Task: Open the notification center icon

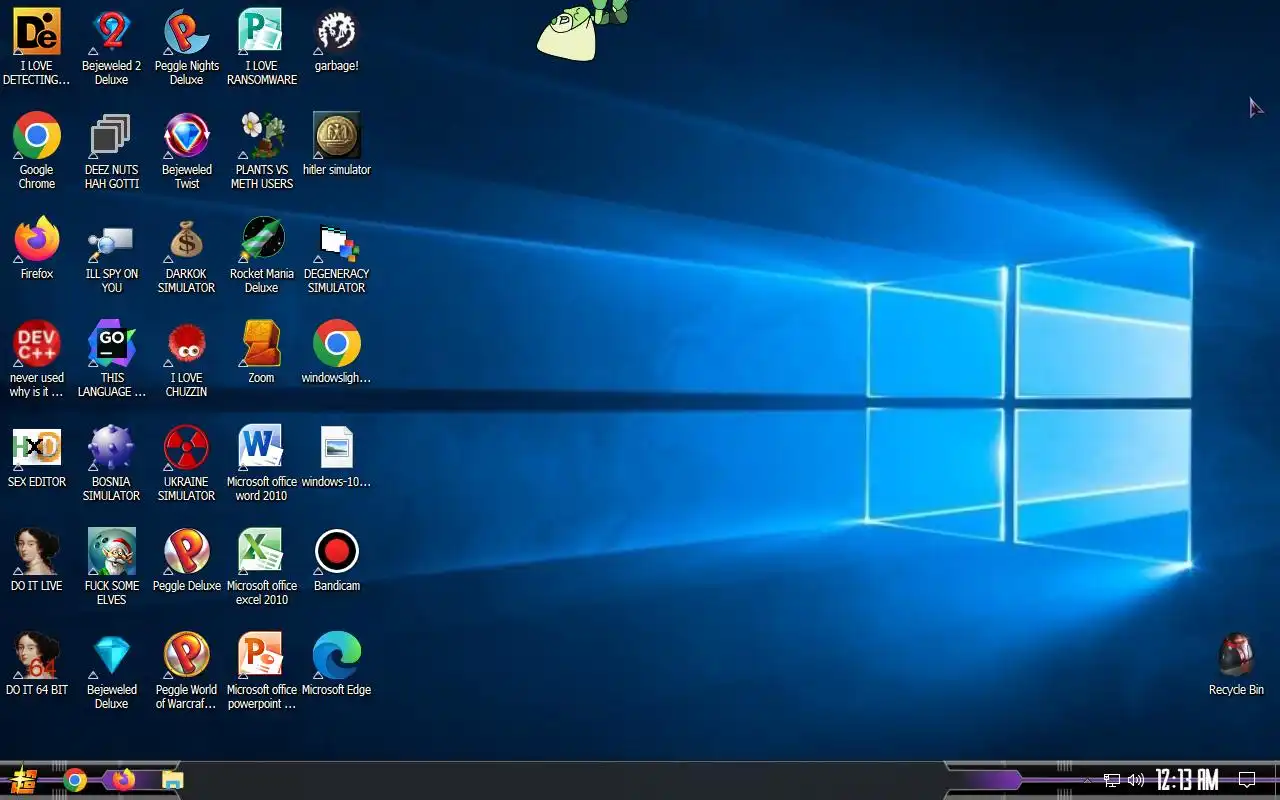Action: pos(1247,780)
